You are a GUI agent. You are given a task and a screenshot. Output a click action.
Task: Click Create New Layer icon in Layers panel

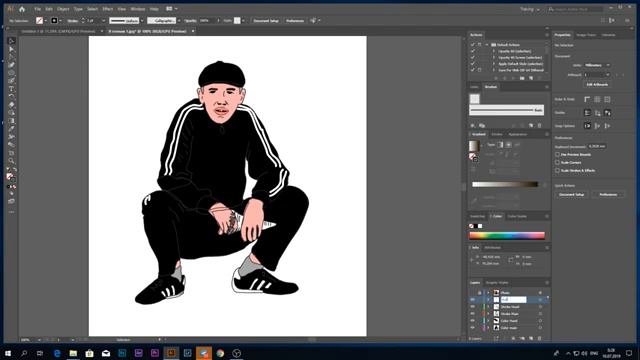[531, 338]
